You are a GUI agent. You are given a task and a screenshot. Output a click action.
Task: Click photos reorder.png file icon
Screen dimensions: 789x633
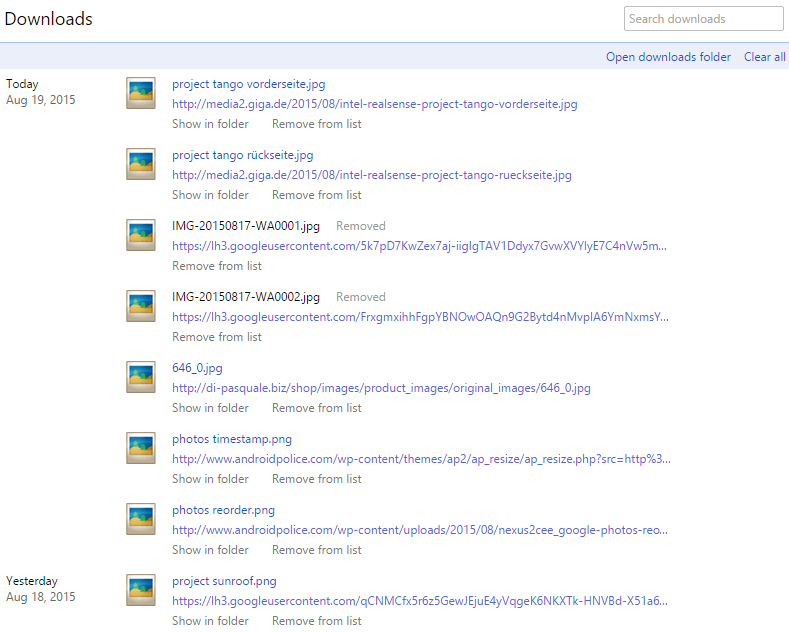pos(141,519)
